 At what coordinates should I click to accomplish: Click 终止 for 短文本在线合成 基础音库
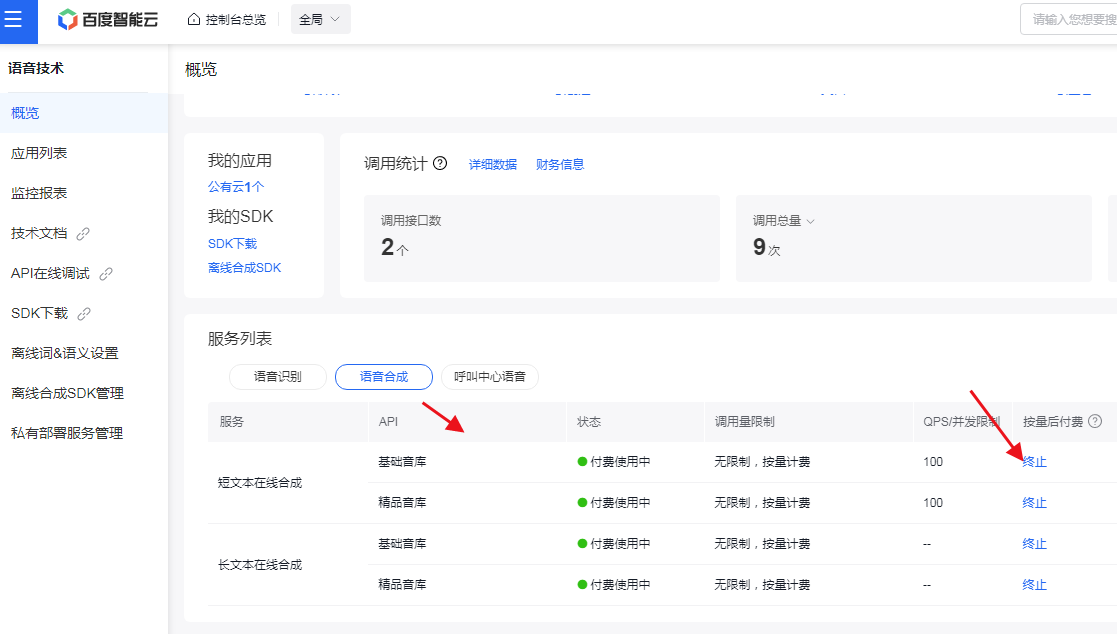1034,462
